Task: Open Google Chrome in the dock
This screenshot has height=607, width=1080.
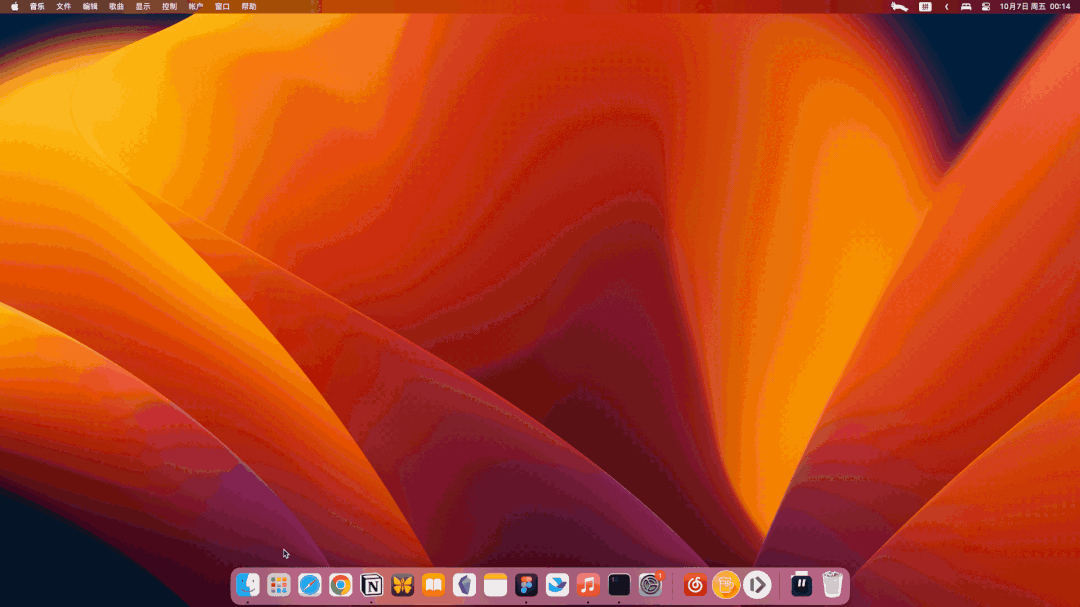Action: coord(341,585)
